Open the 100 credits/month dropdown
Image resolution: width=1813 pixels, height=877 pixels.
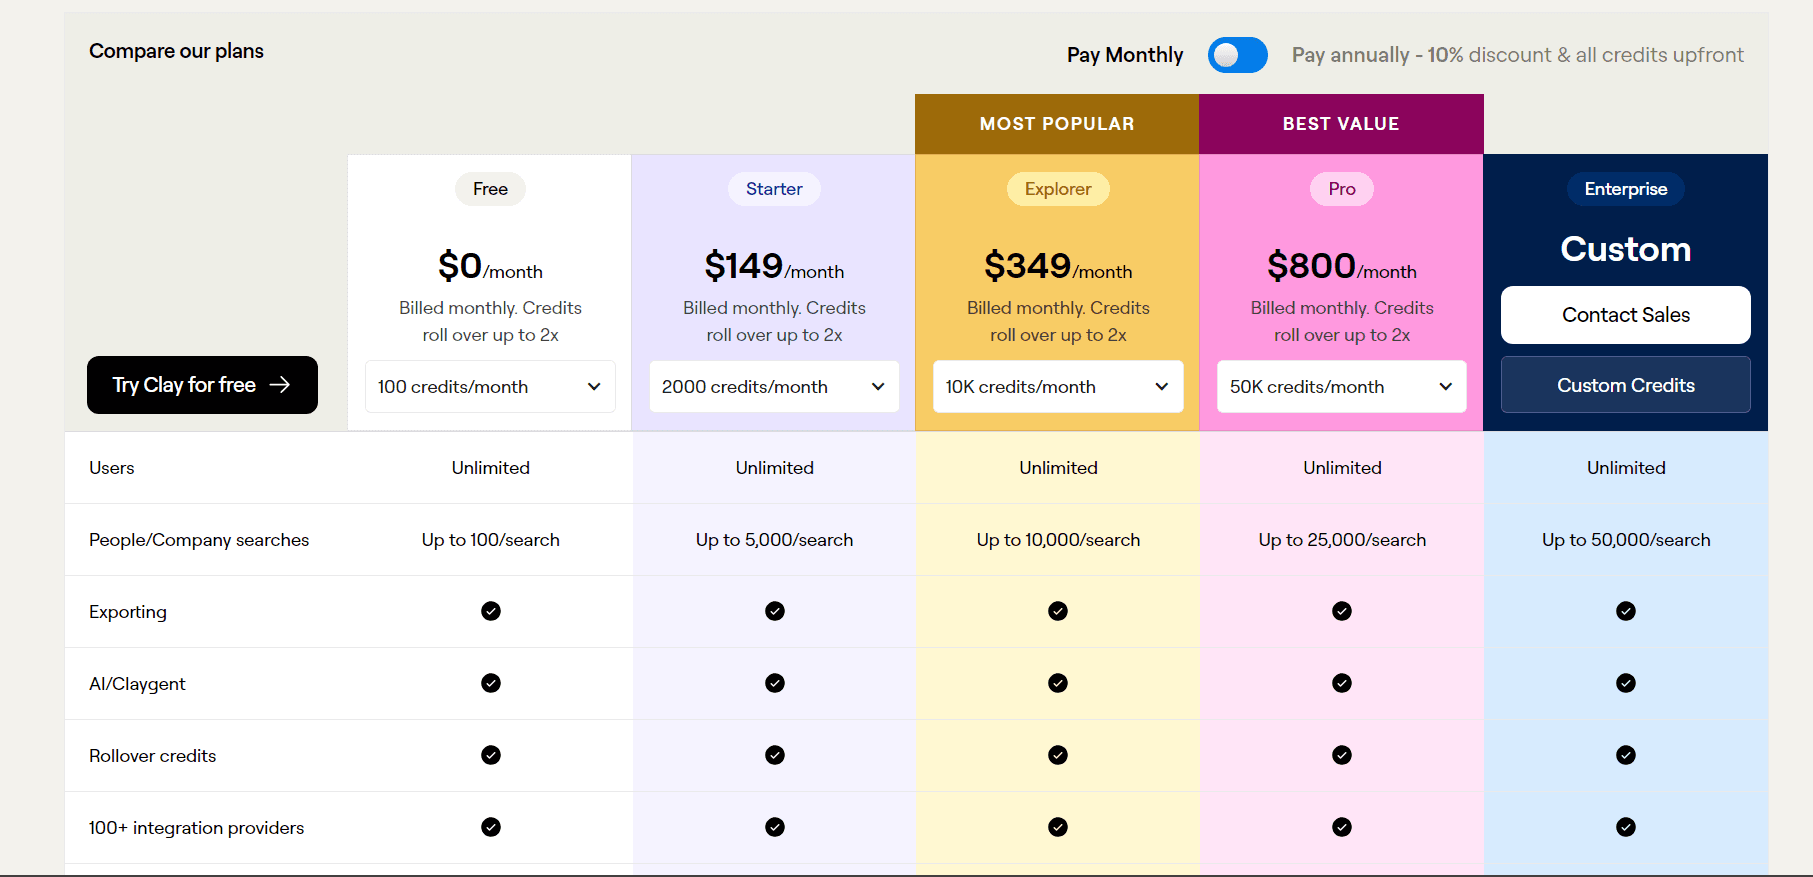coord(490,387)
